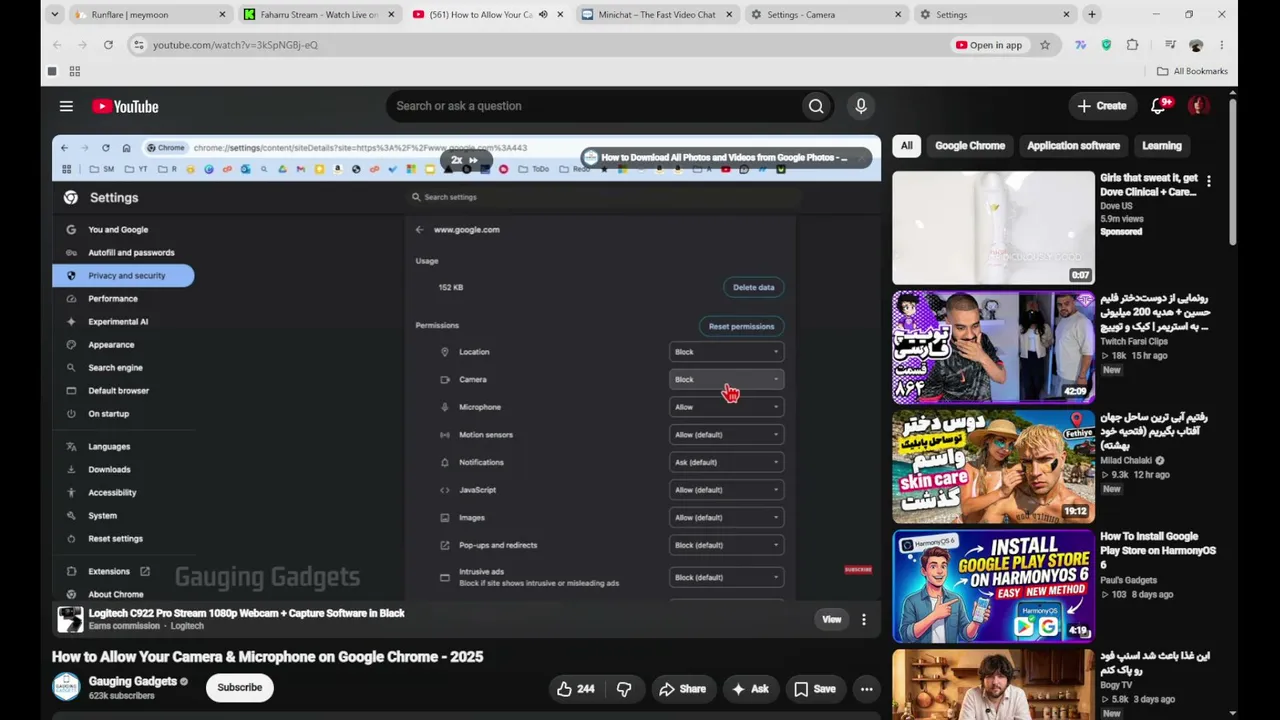
Task: Open the translate extension icon in toolbar
Action: click(1080, 45)
